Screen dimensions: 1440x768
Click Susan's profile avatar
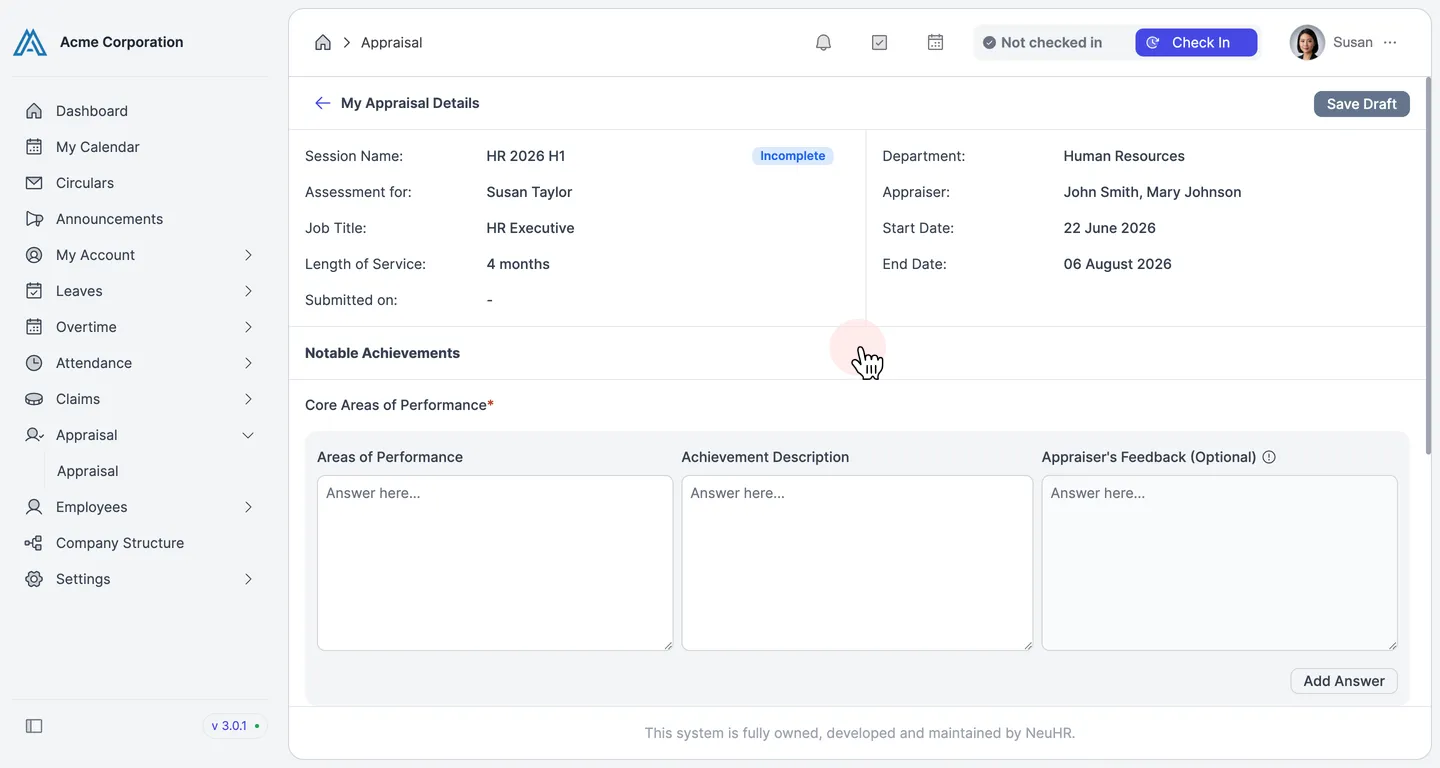(x=1307, y=42)
